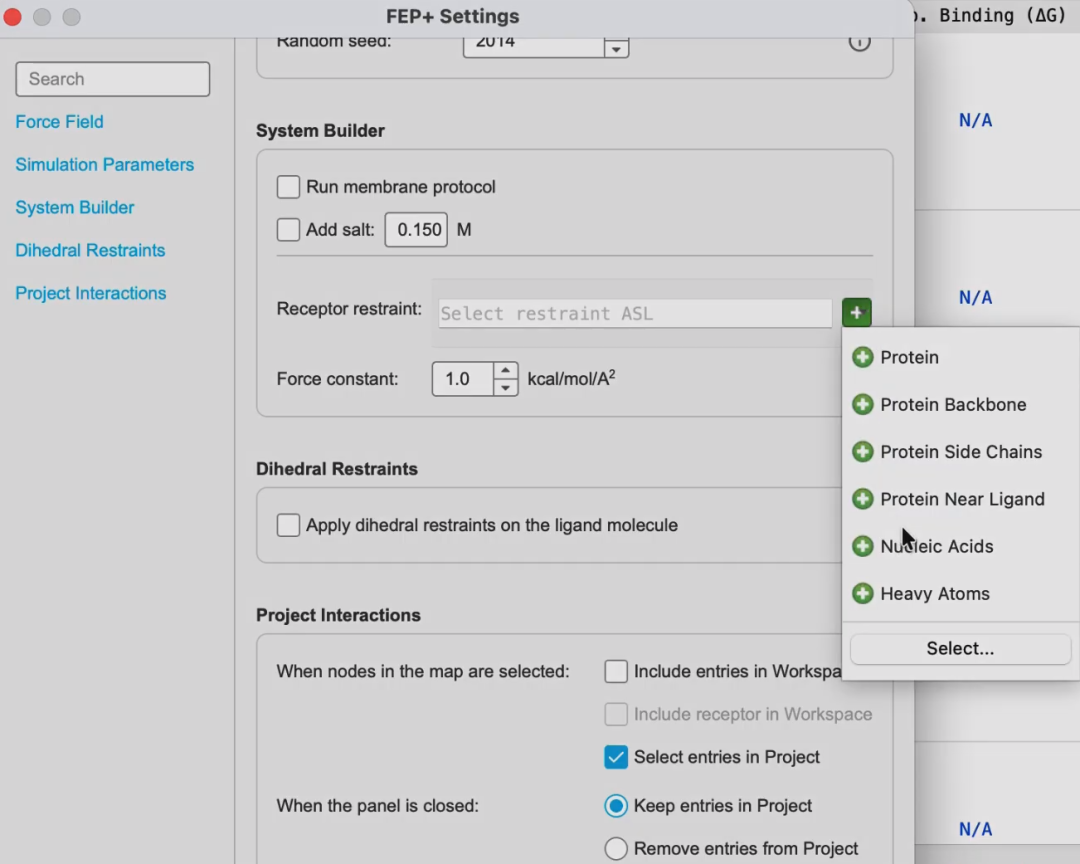Click the Force constant value field
1080x864 pixels.
click(x=463, y=379)
